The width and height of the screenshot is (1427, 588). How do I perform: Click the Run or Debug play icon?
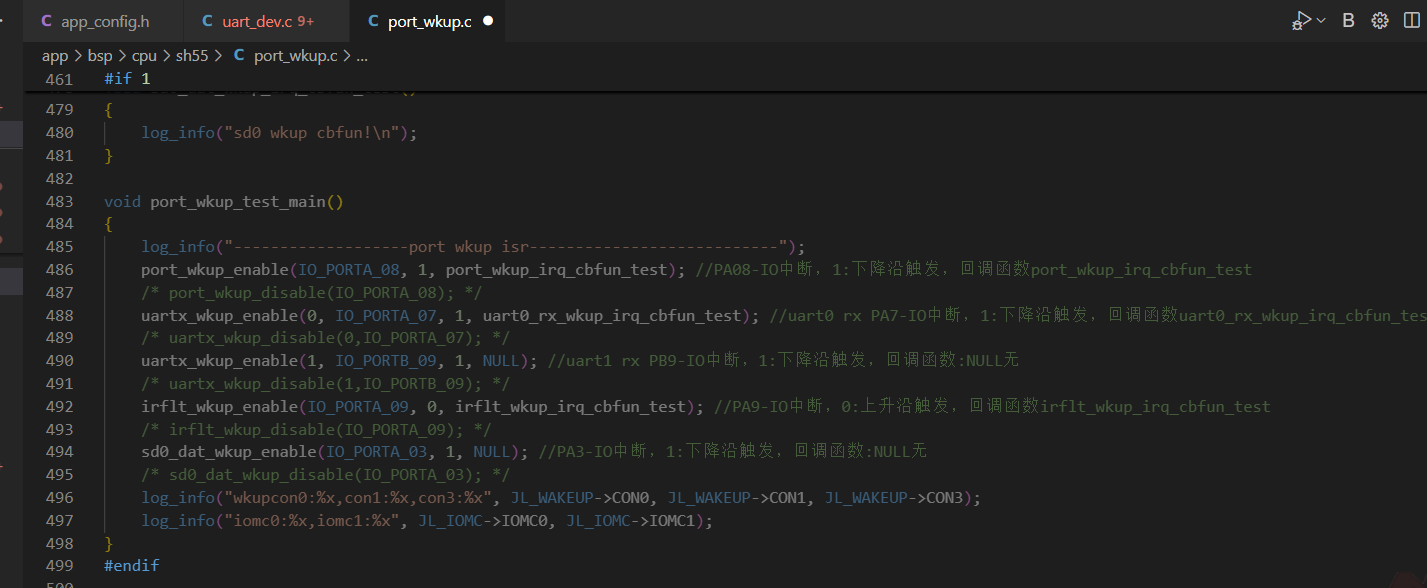click(1301, 21)
